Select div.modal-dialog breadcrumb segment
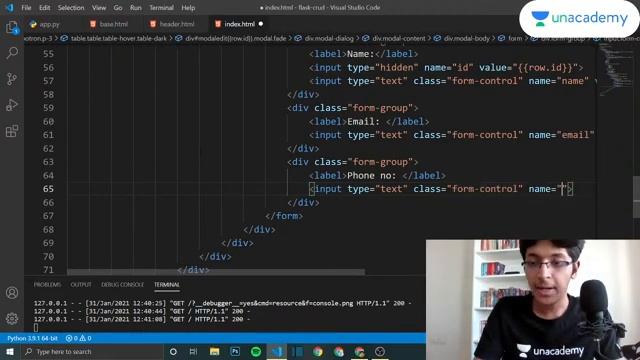The height and width of the screenshot is (360, 640). coord(329,38)
